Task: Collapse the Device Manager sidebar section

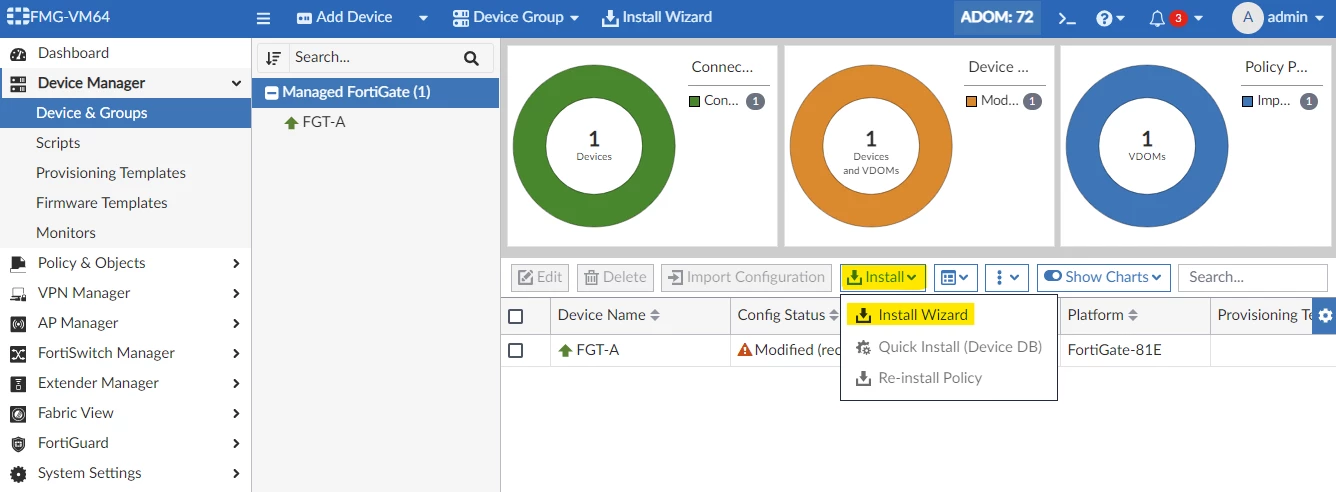Action: click(x=236, y=83)
